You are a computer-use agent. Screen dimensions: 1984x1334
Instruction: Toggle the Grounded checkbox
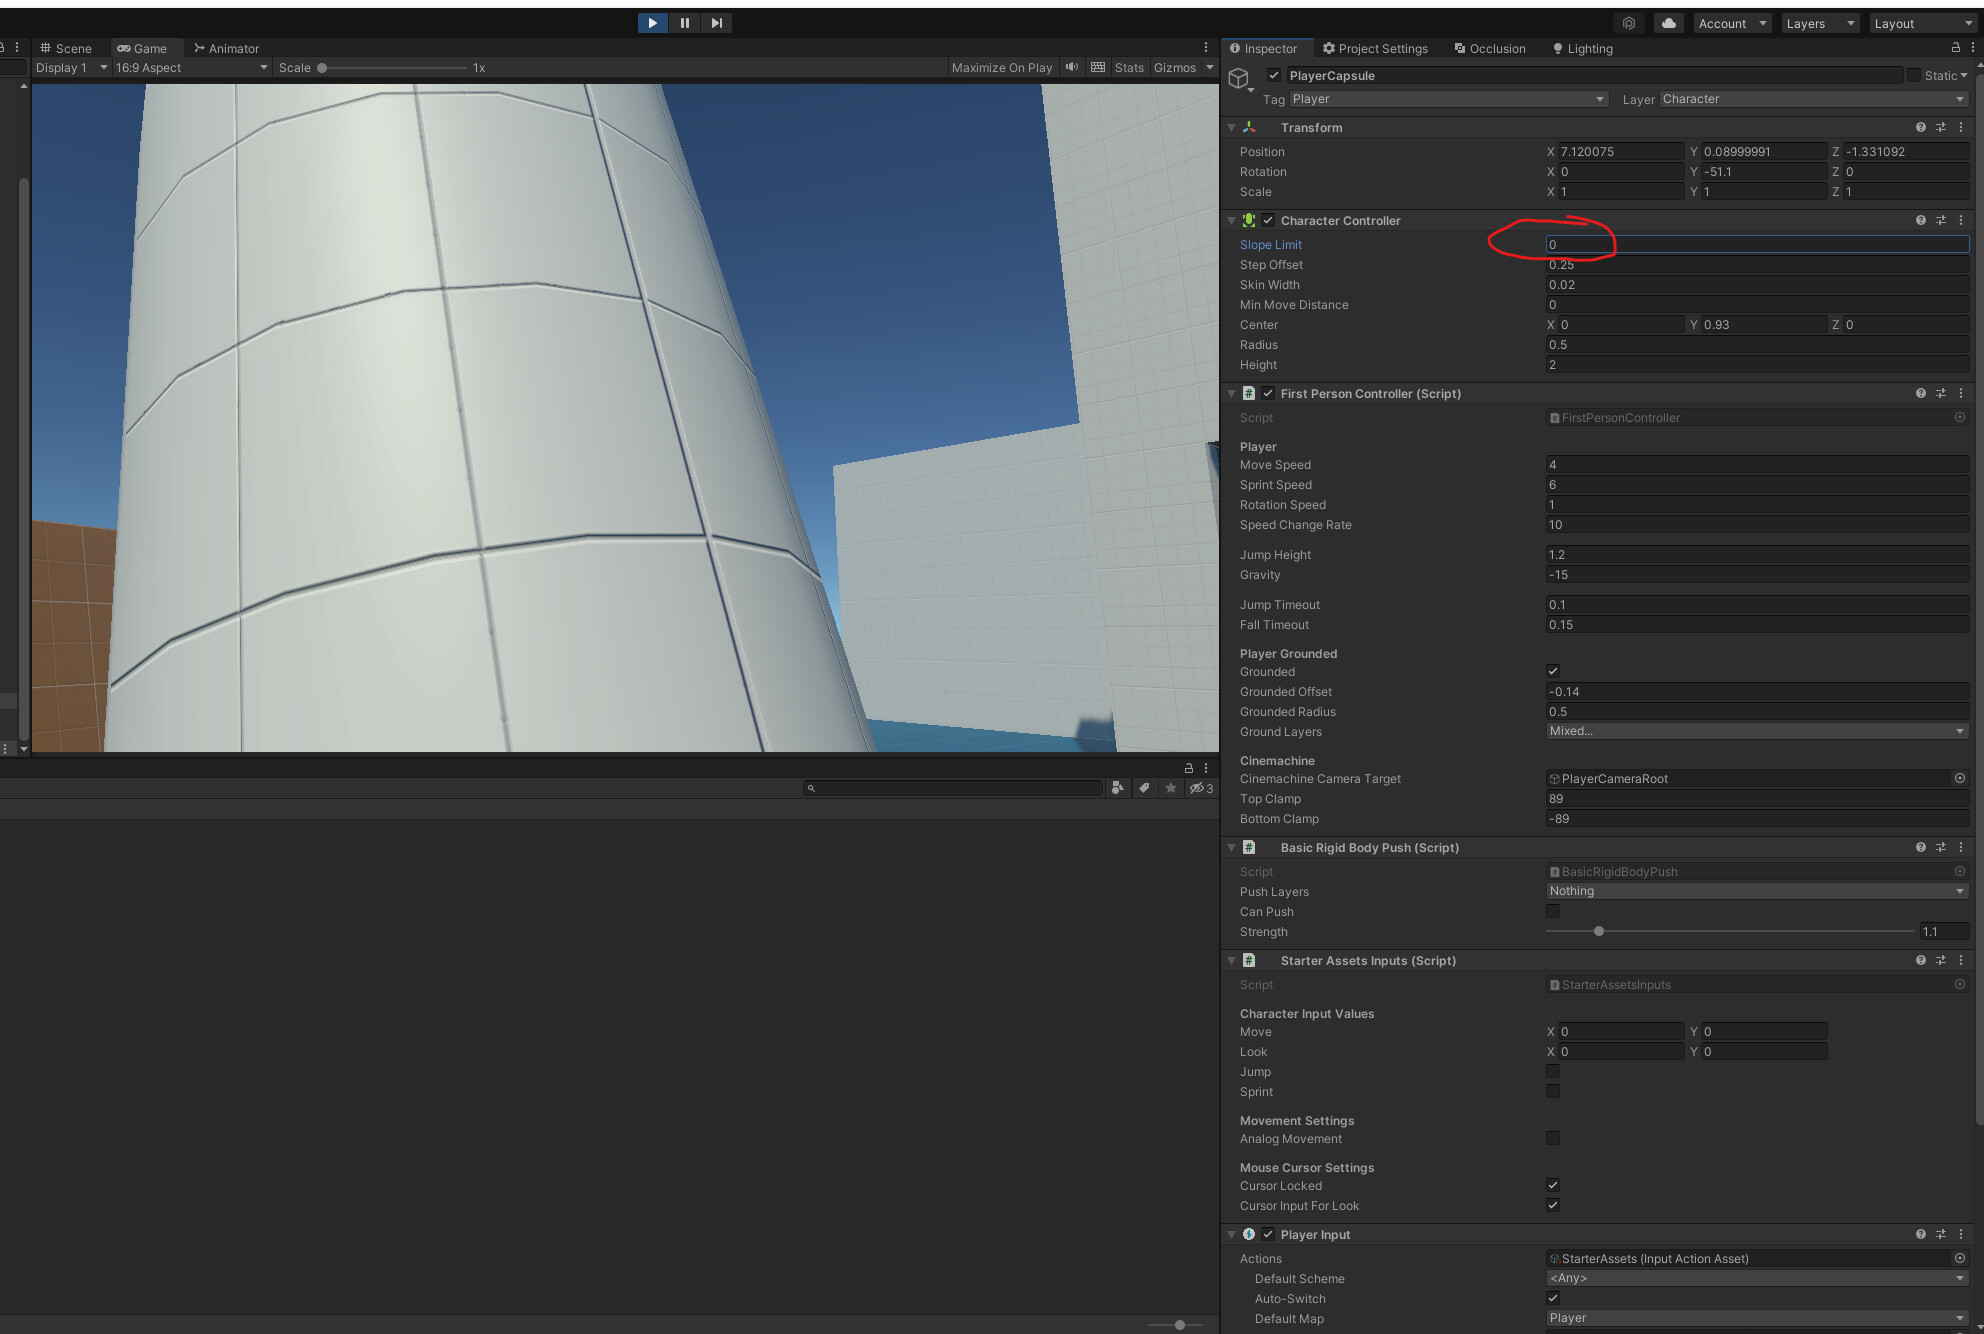pos(1552,671)
